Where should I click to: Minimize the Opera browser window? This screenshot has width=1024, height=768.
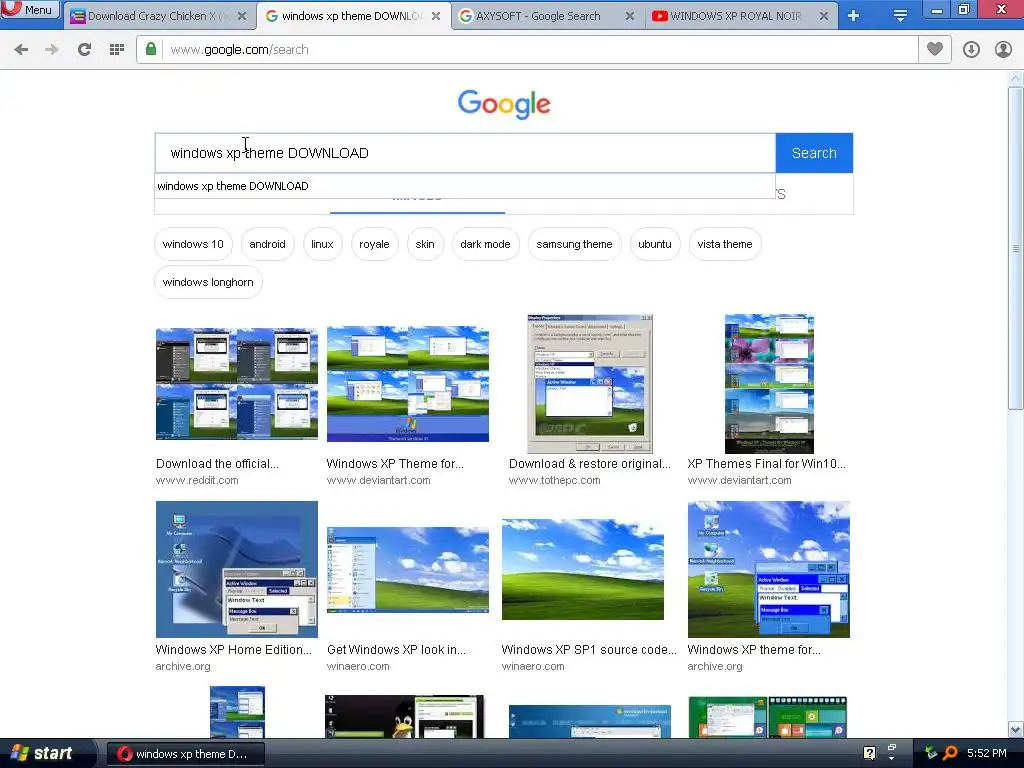coord(936,10)
